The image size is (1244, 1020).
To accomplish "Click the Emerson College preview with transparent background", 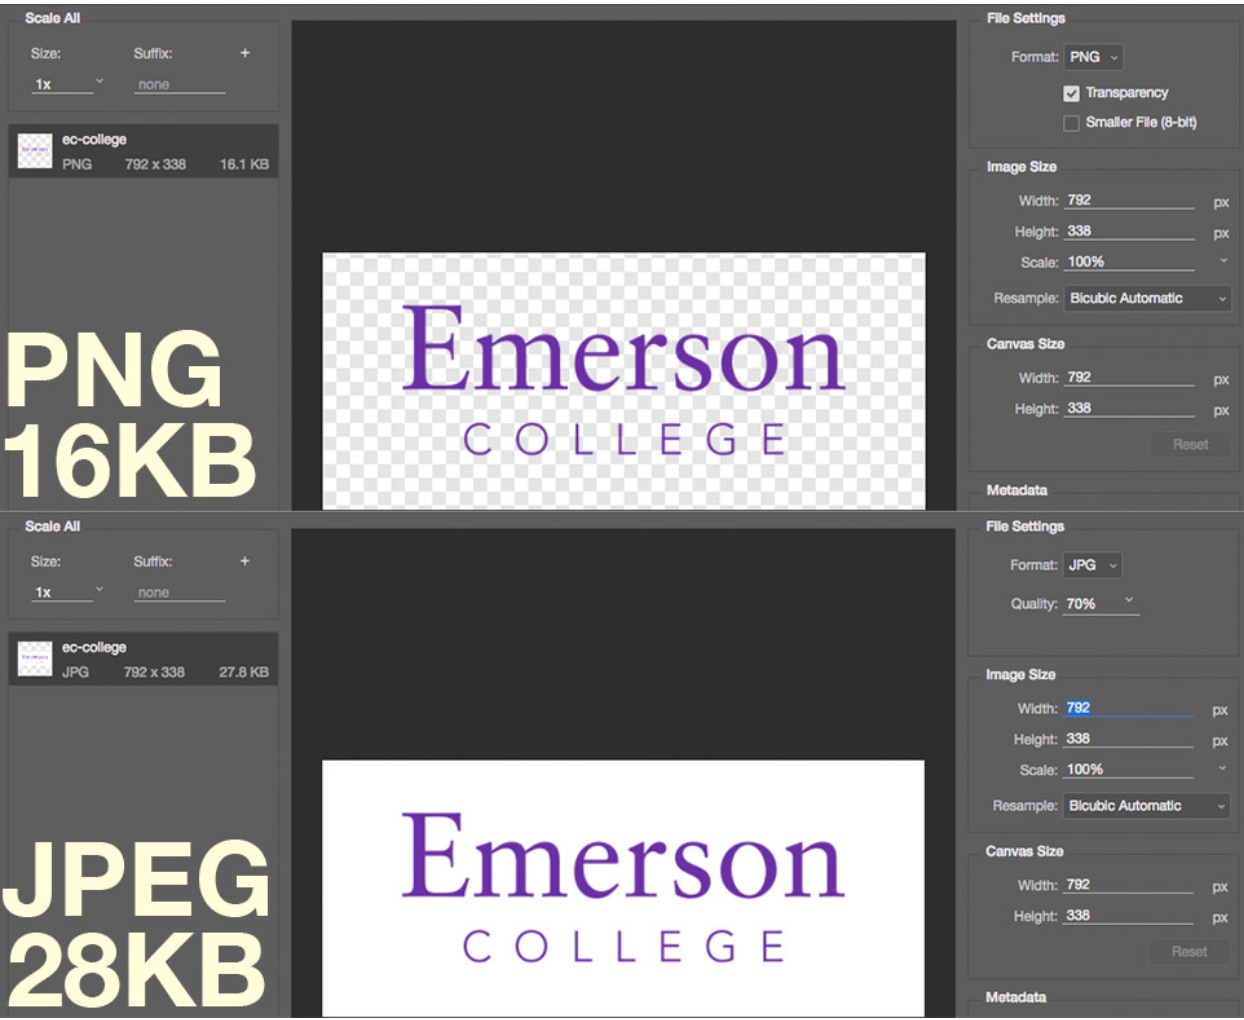I will pyautogui.click(x=623, y=380).
